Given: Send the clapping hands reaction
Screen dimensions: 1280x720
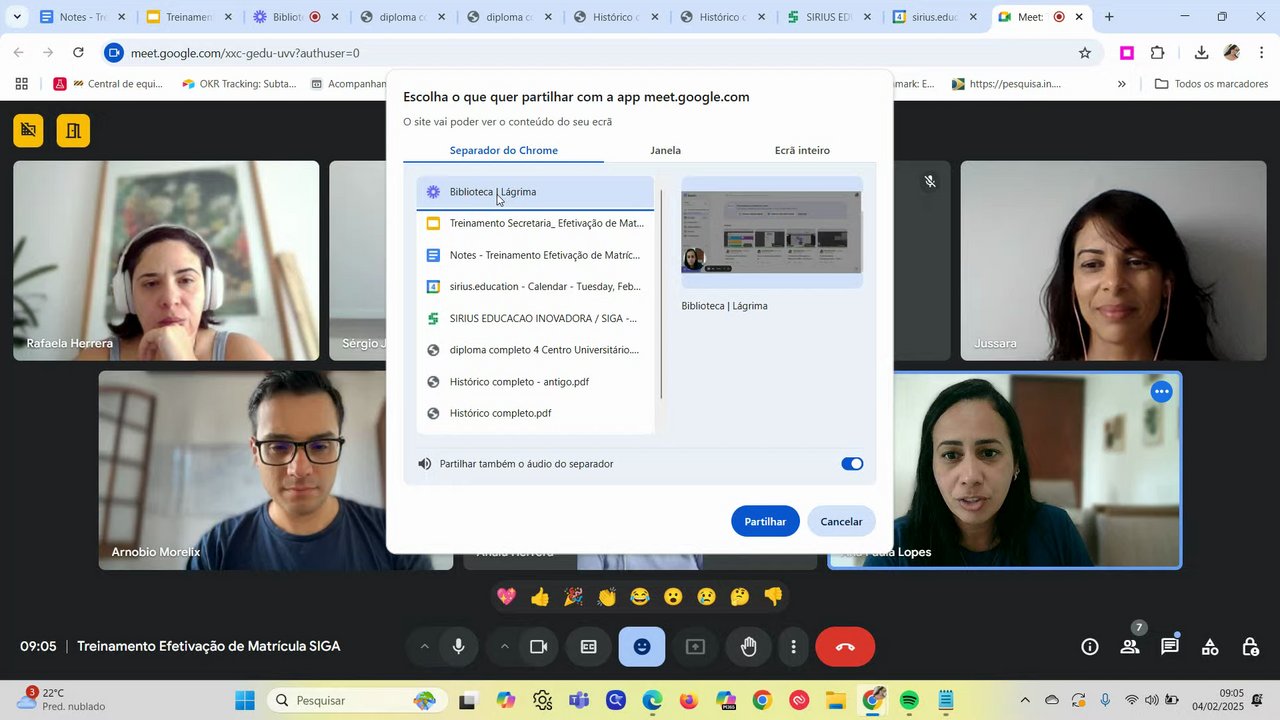Looking at the screenshot, I should click(x=607, y=597).
